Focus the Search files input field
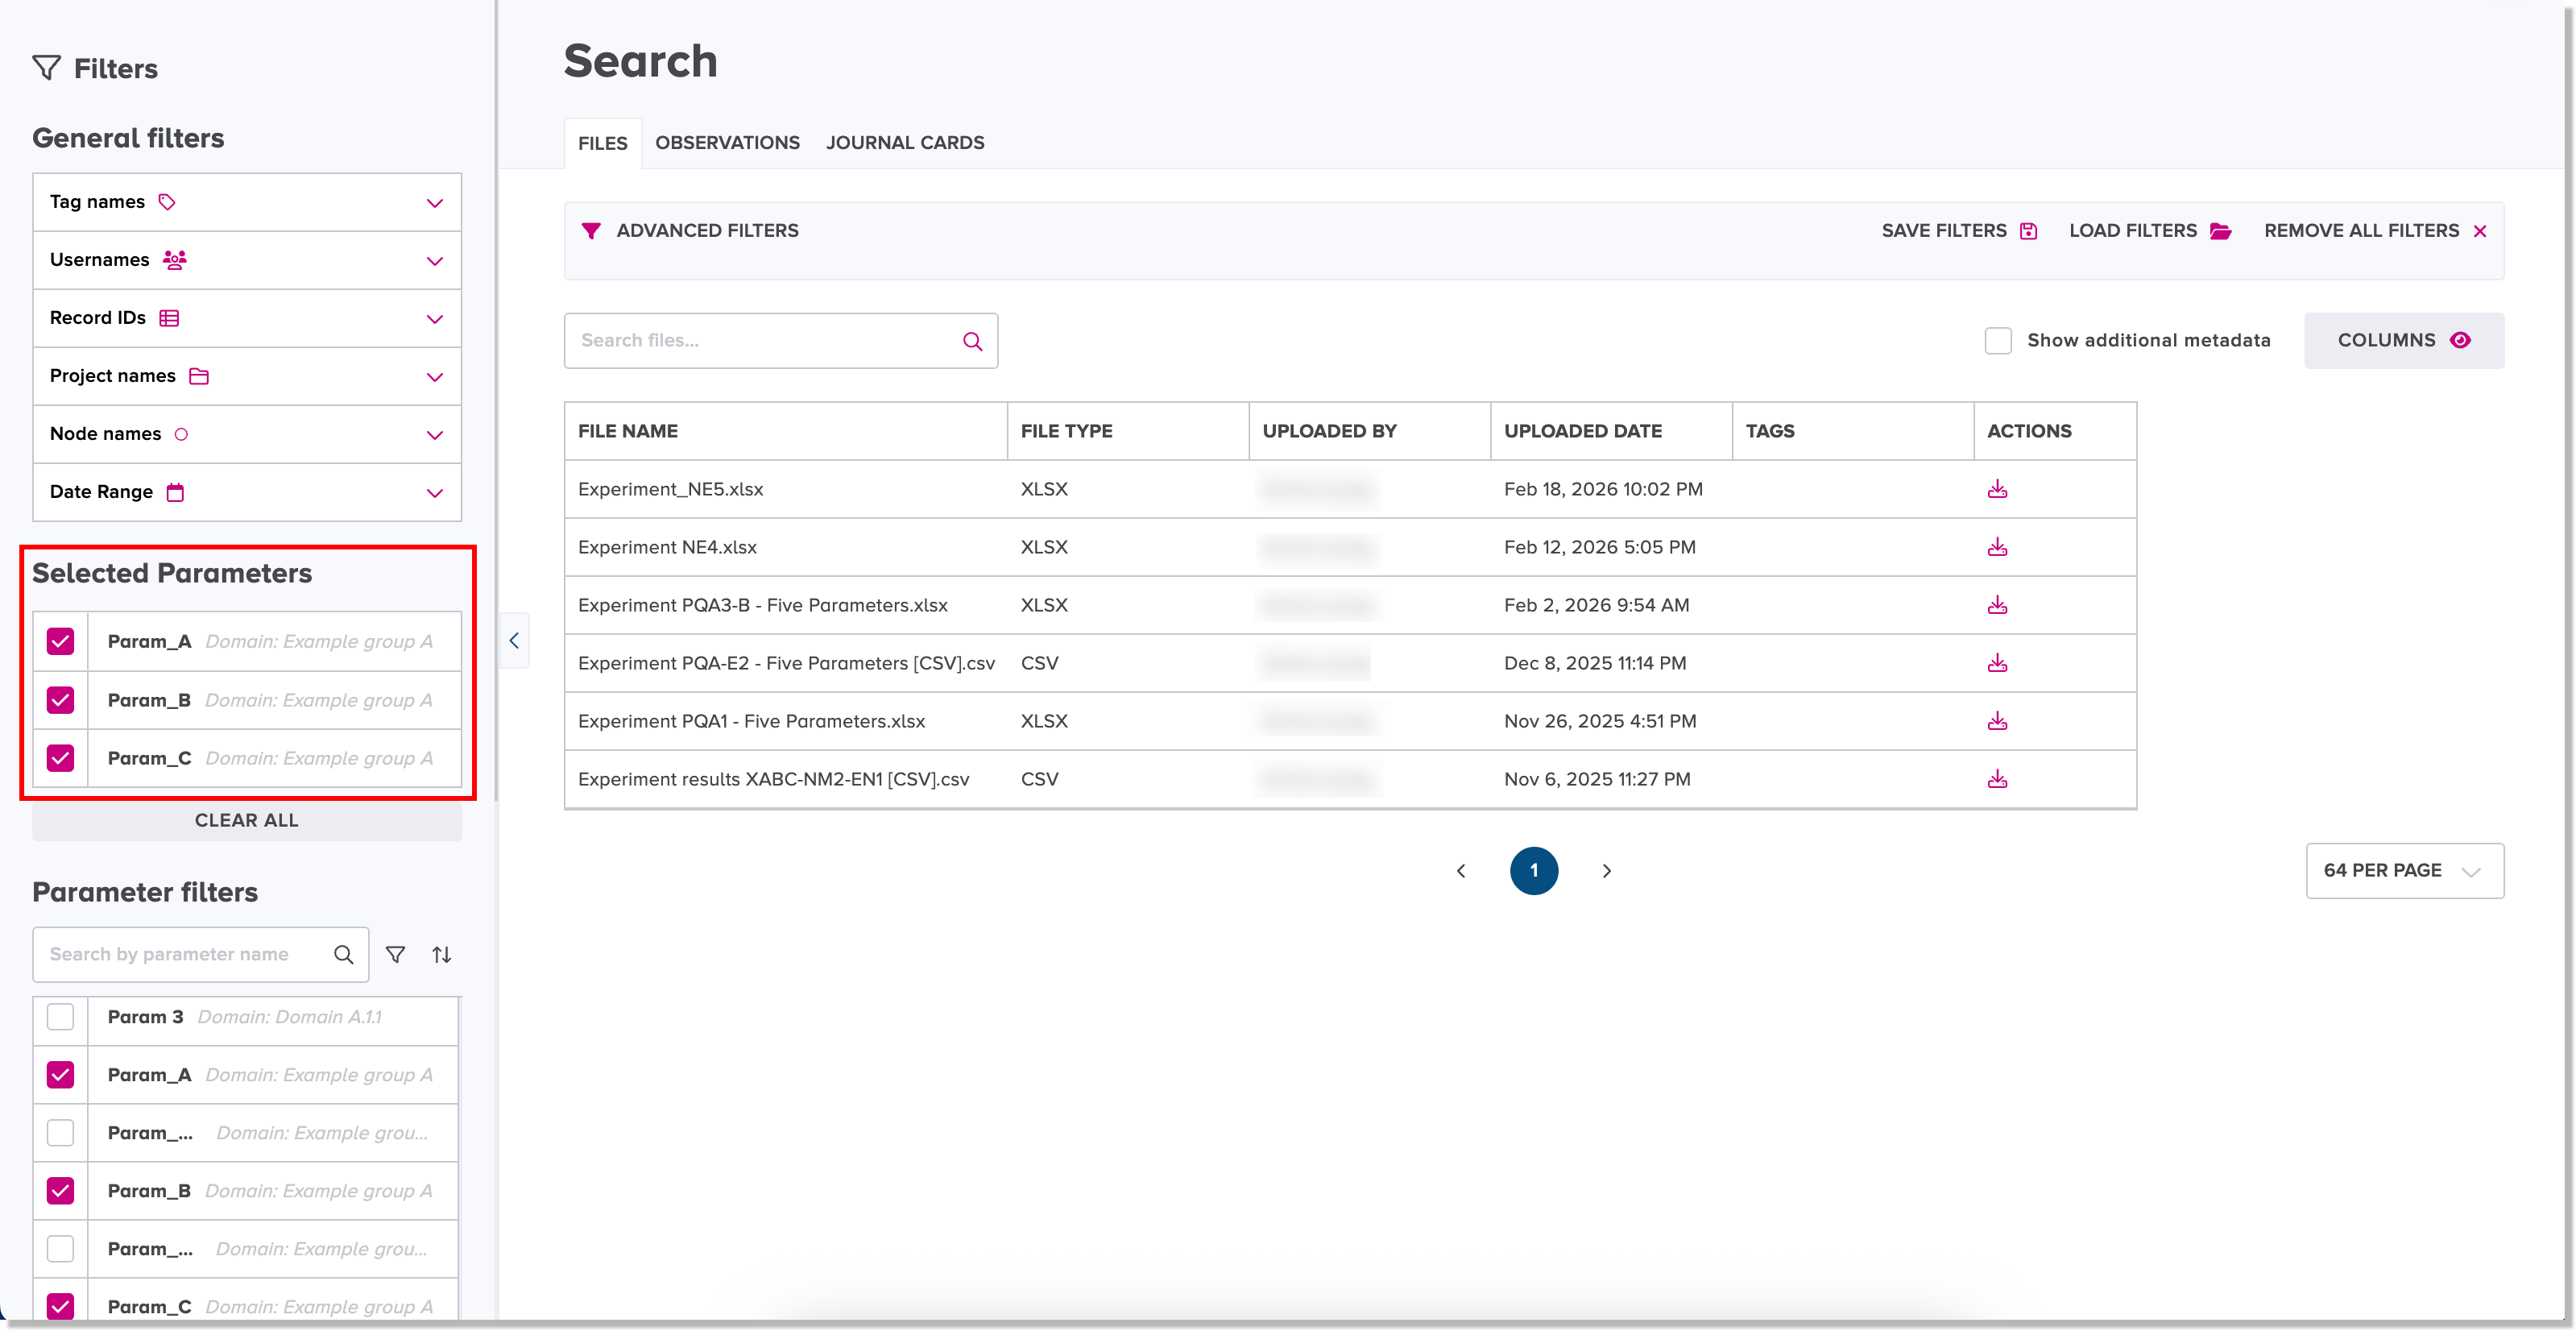This screenshot has height=1331, width=2576. coord(781,341)
